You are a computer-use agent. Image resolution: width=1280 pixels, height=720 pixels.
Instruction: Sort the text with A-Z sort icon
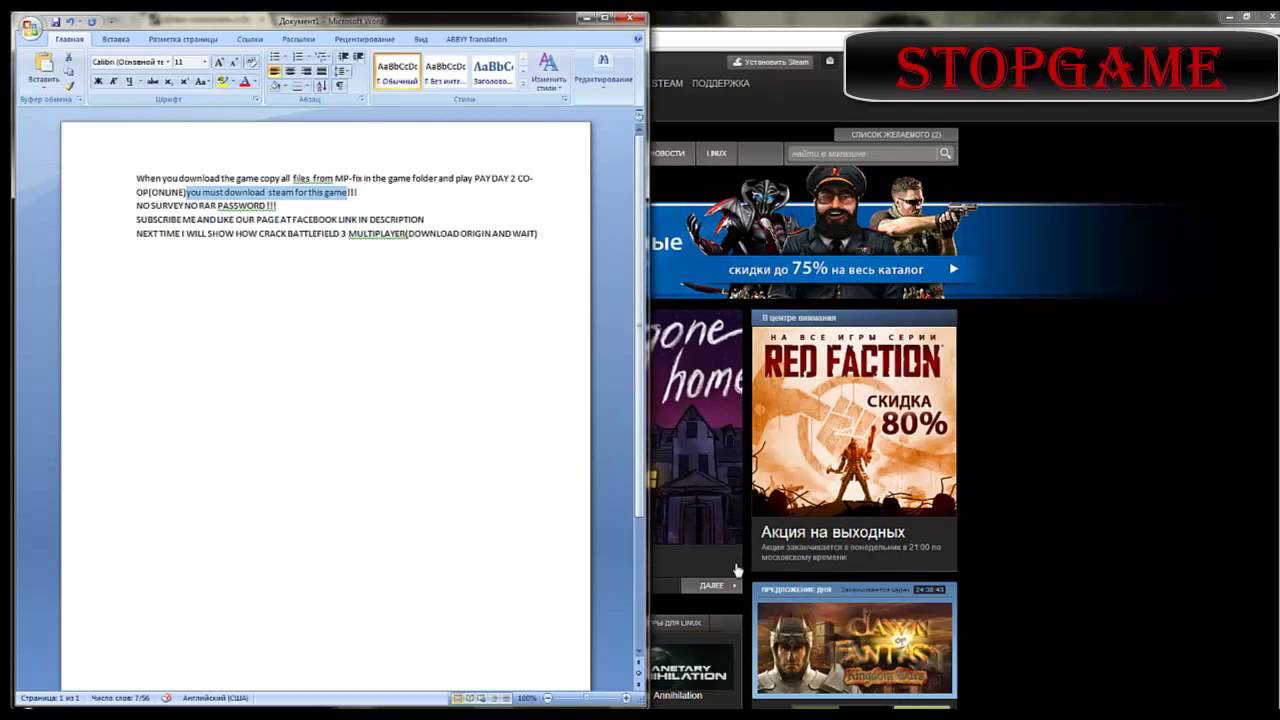point(322,86)
